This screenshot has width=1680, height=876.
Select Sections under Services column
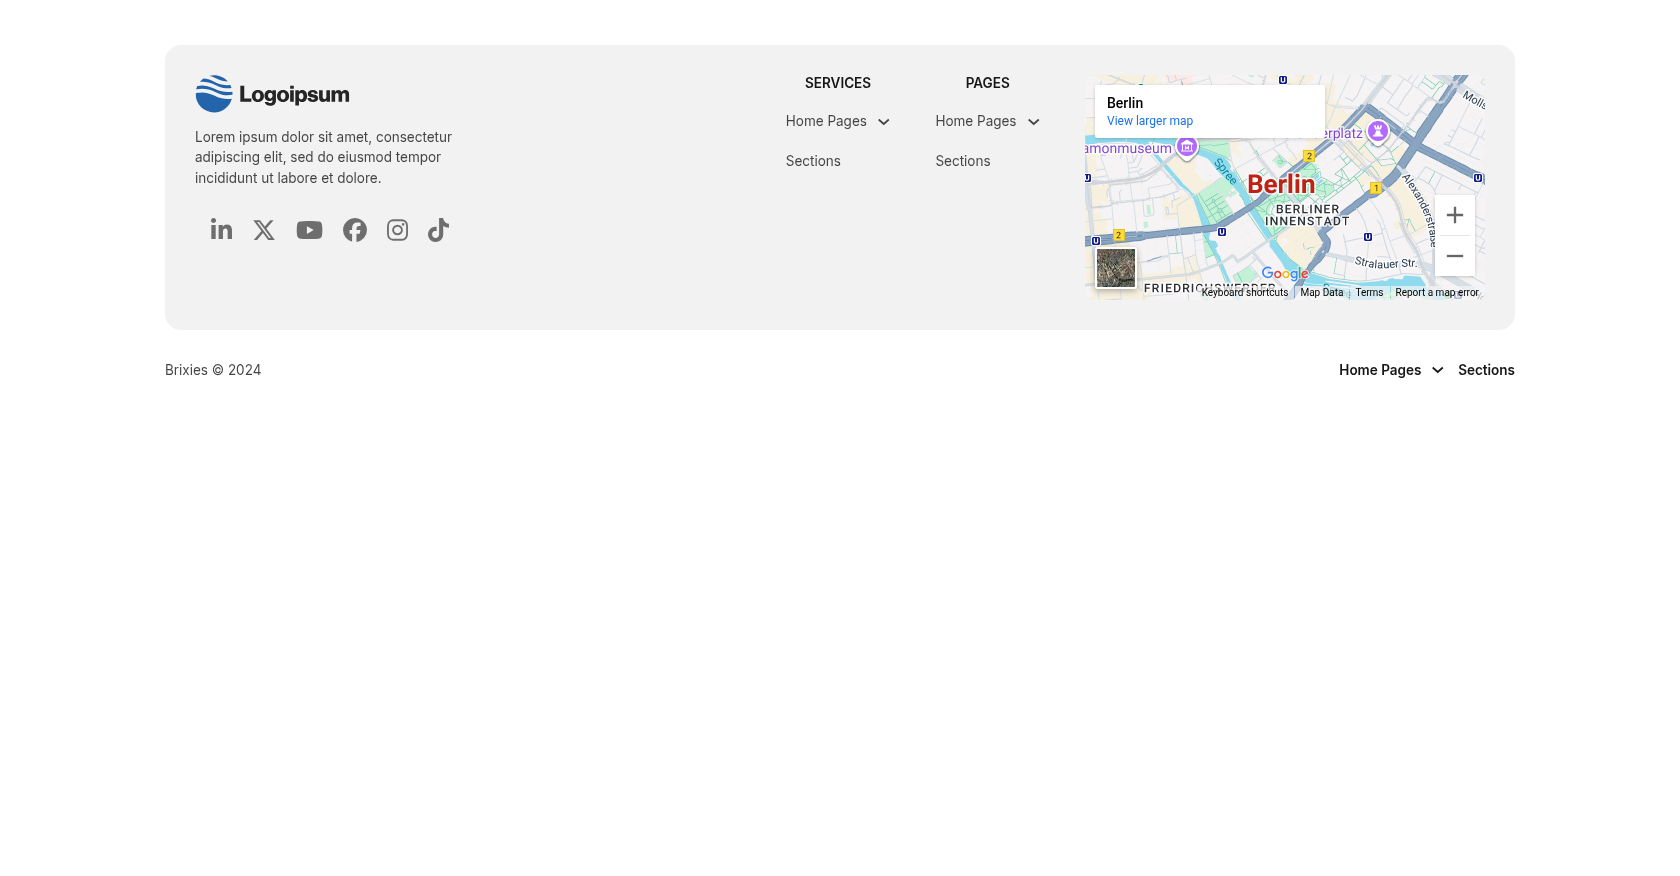point(813,161)
